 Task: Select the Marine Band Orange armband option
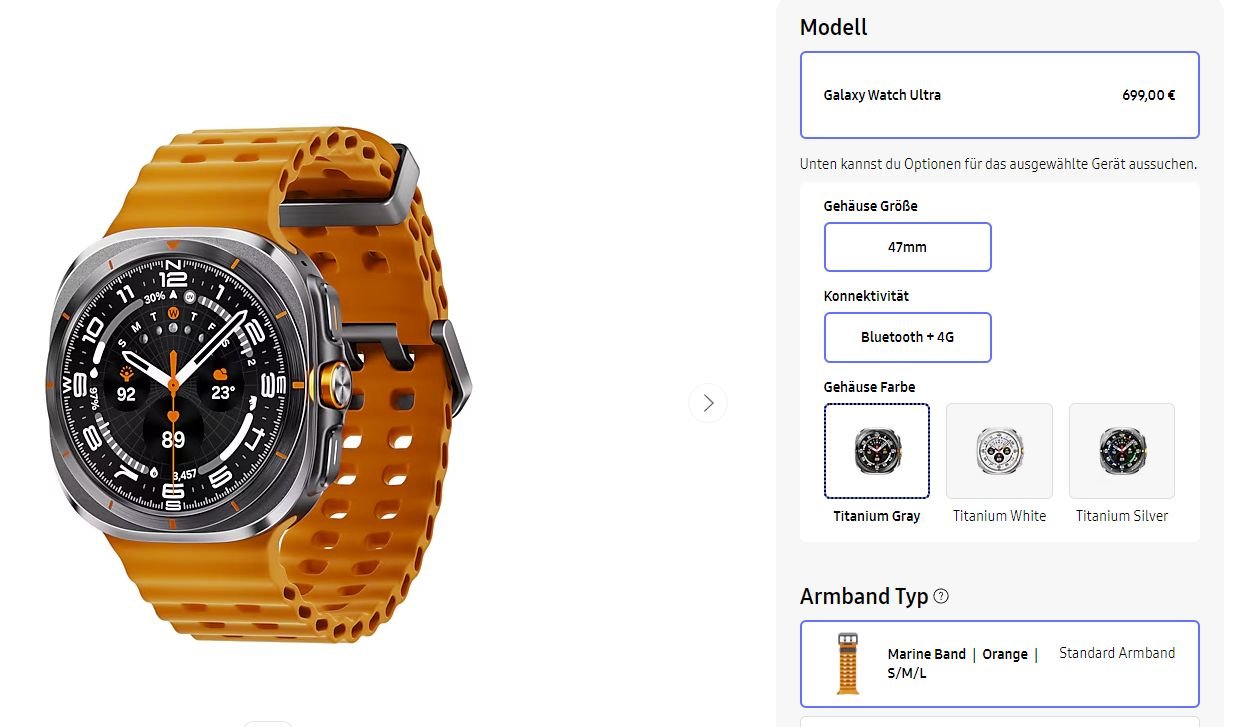(x=1000, y=664)
